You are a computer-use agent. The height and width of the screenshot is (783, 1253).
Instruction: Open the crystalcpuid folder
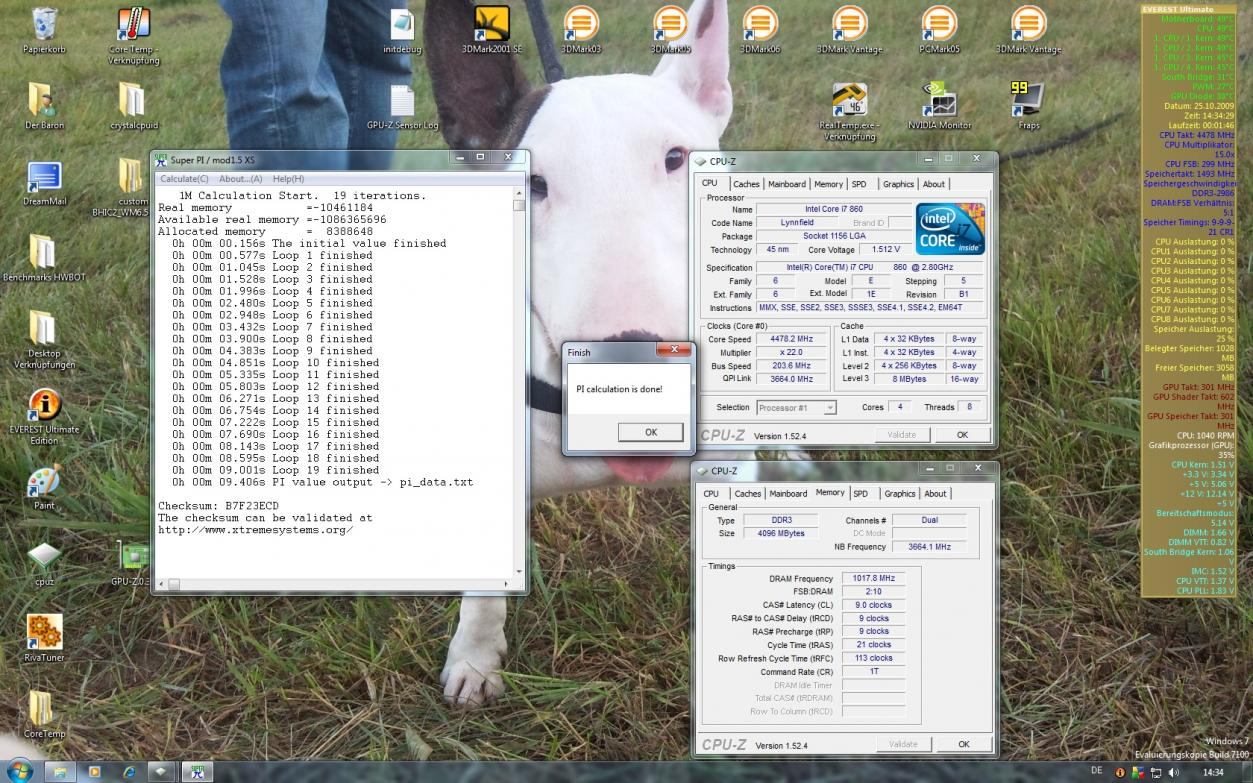(x=133, y=100)
